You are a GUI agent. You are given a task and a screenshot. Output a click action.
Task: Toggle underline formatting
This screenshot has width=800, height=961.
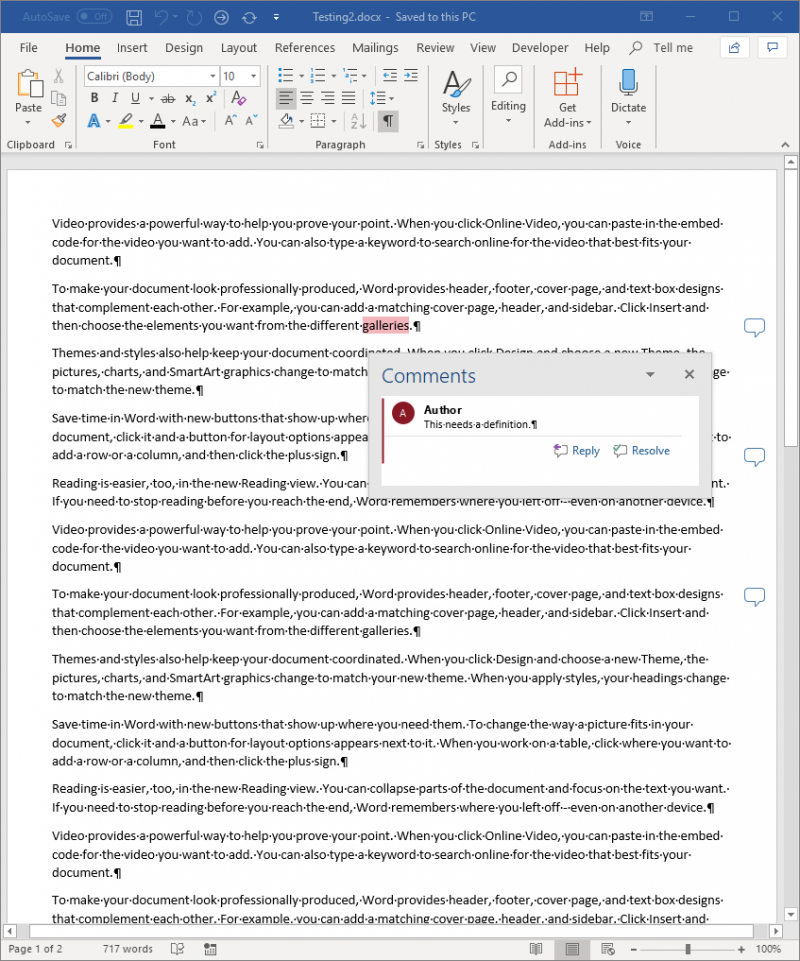[135, 98]
